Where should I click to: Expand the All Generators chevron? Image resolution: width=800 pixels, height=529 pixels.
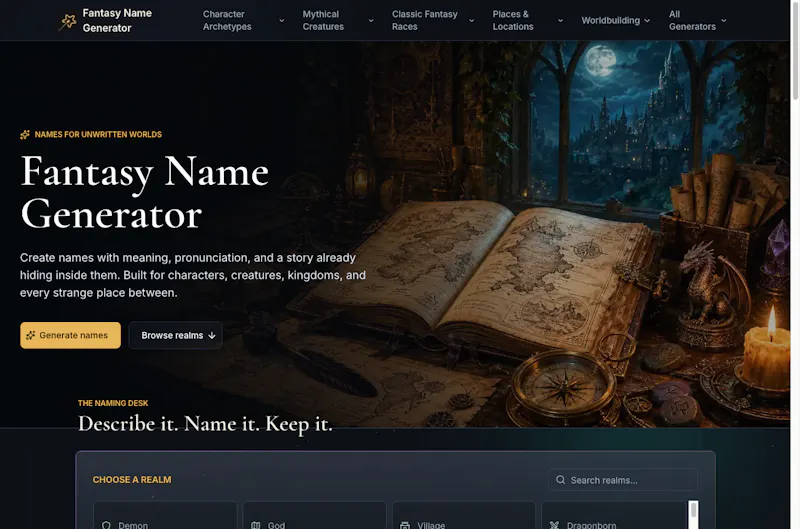[723, 20]
